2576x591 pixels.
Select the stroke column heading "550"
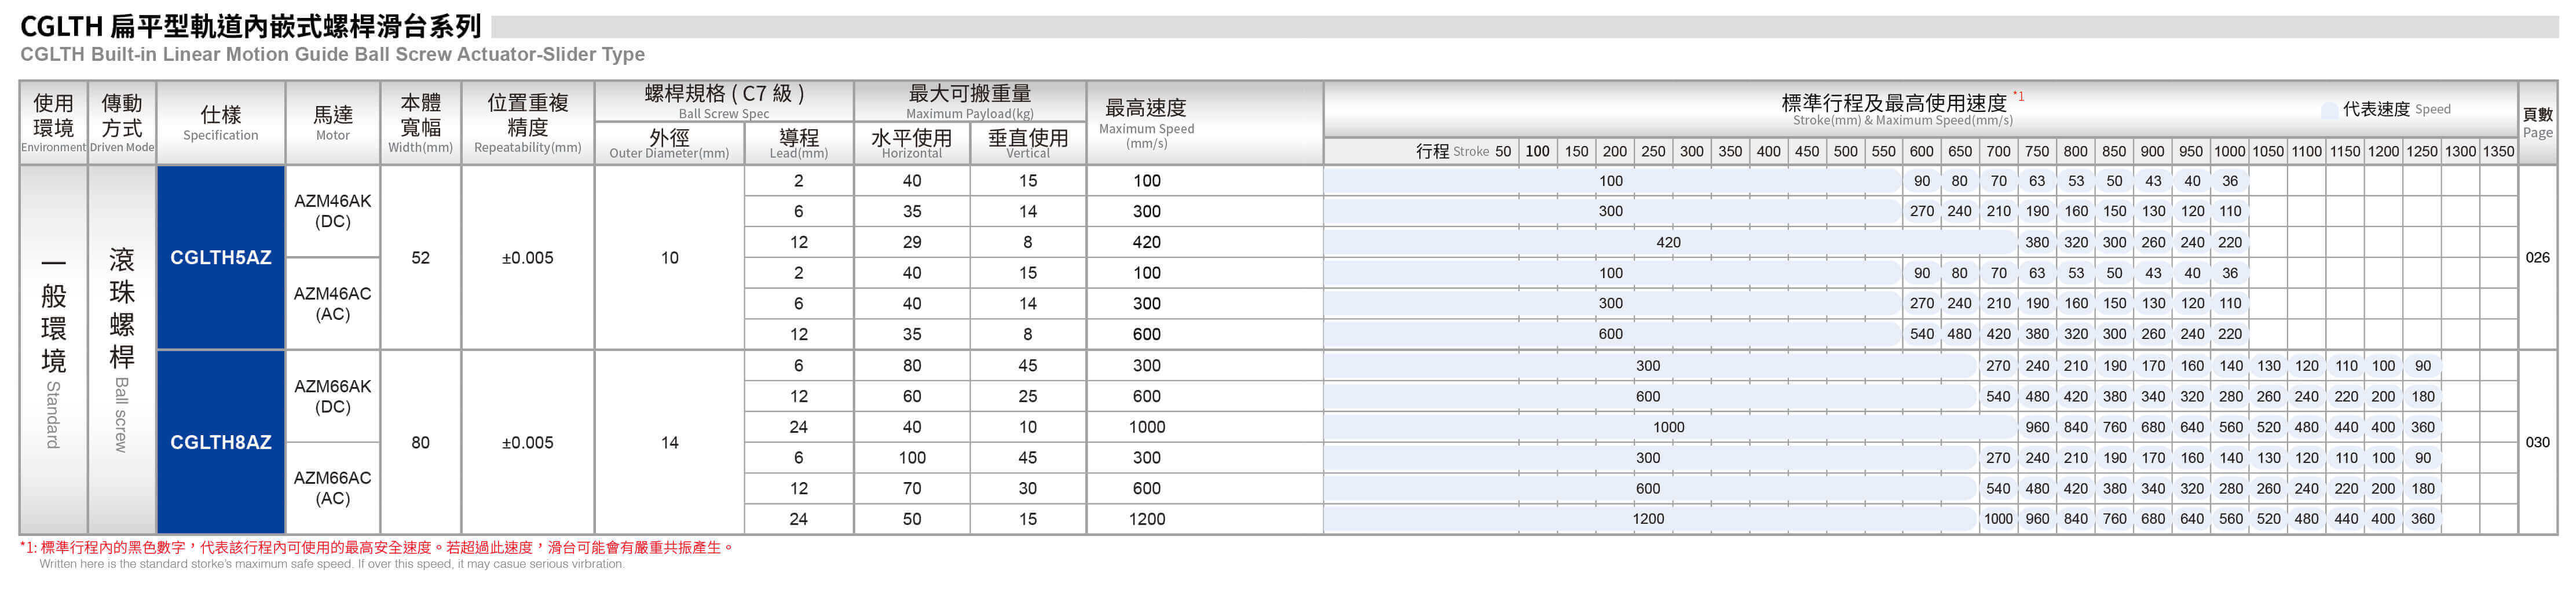pyautogui.click(x=1884, y=151)
